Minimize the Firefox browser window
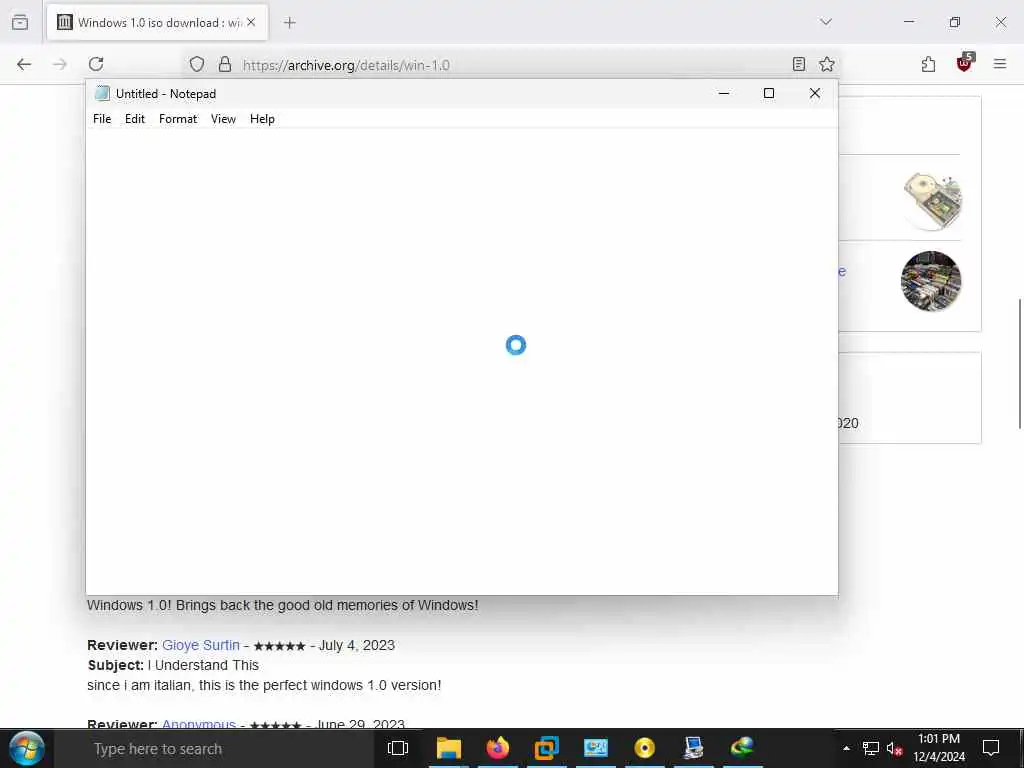 (909, 22)
